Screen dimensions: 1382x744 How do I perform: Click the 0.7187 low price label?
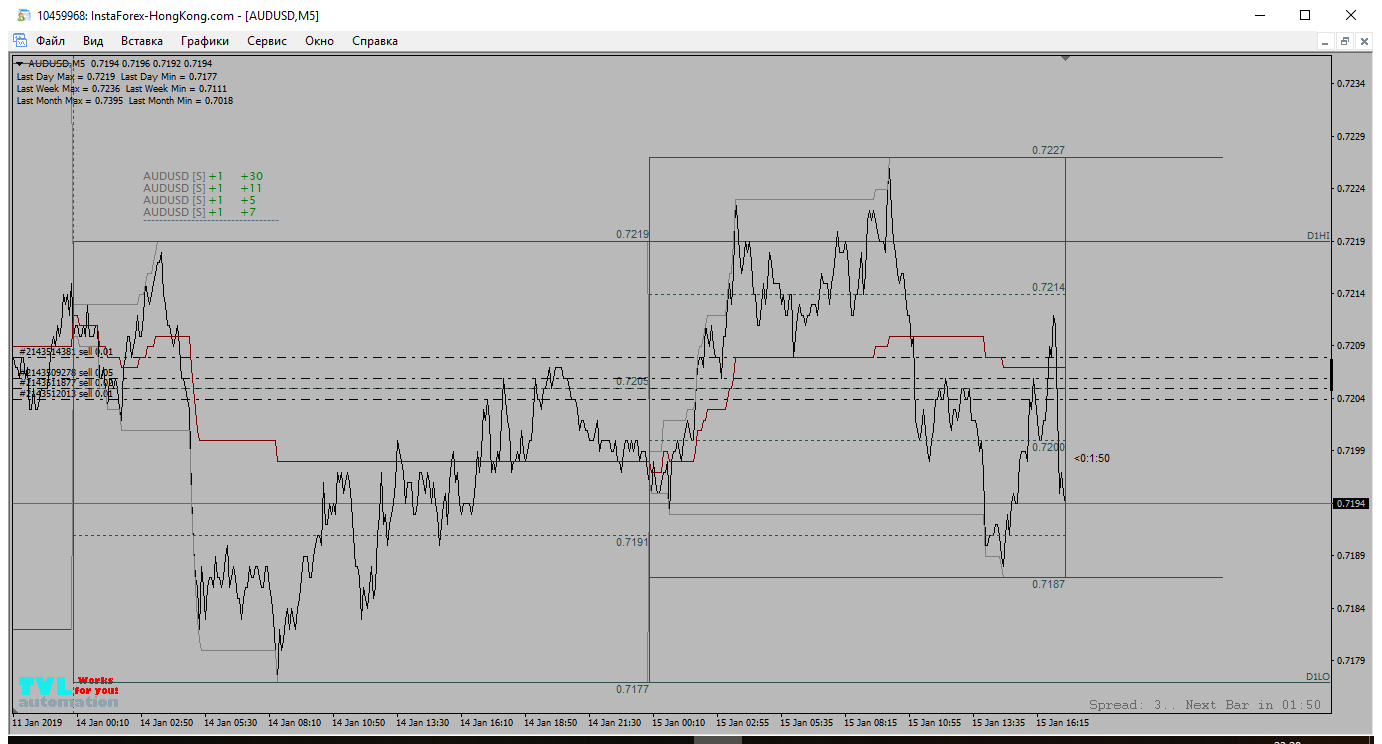pyautogui.click(x=1048, y=584)
